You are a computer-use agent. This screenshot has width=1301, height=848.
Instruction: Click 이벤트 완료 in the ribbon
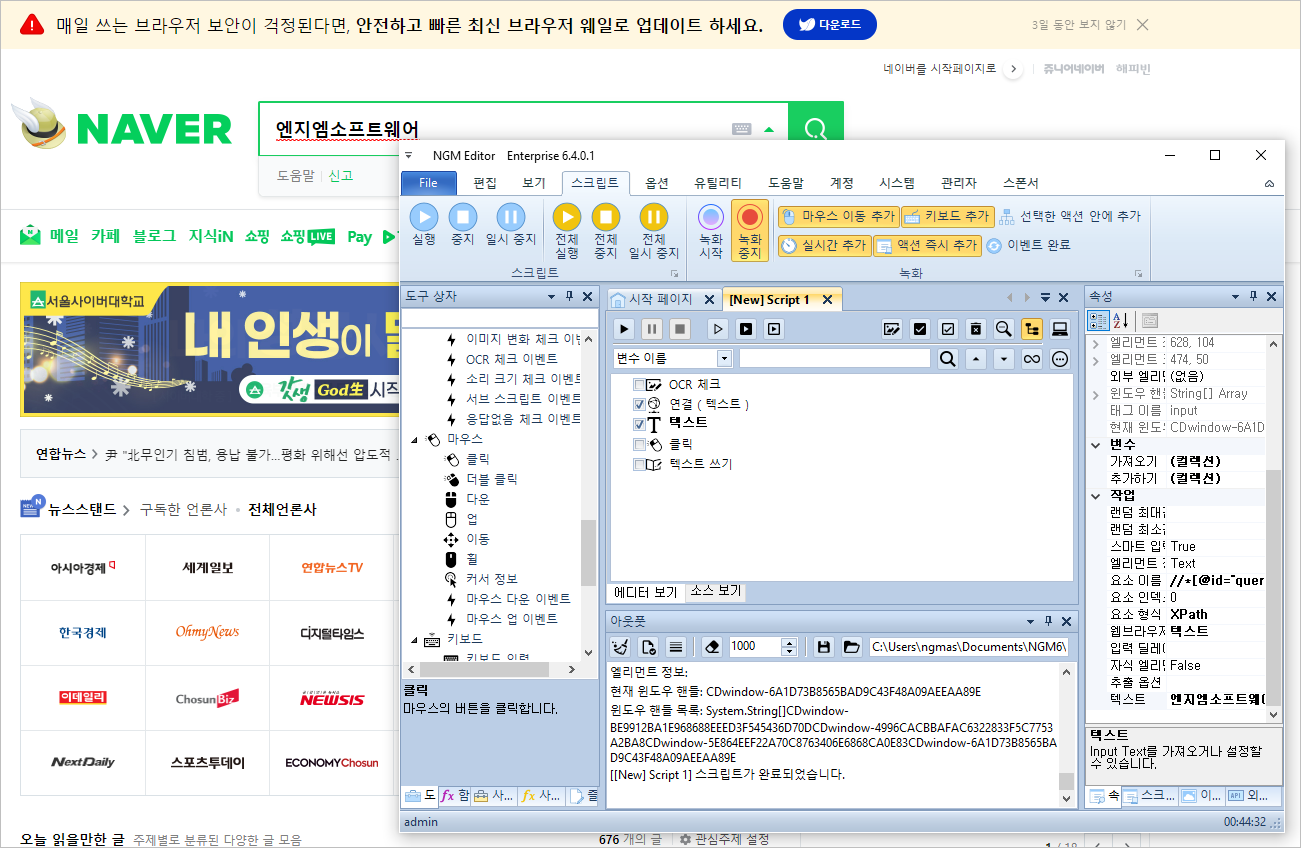click(x=1029, y=245)
